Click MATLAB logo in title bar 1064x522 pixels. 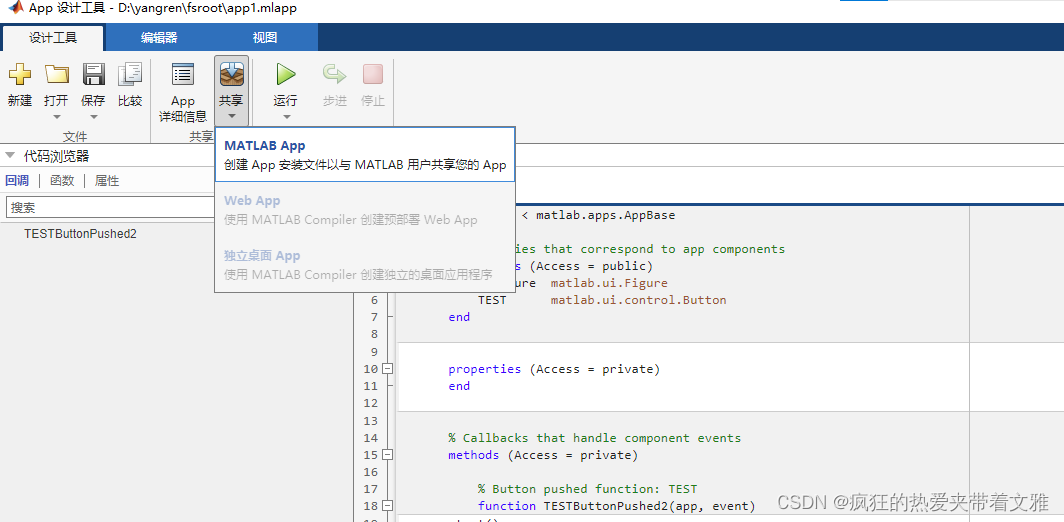coord(15,8)
